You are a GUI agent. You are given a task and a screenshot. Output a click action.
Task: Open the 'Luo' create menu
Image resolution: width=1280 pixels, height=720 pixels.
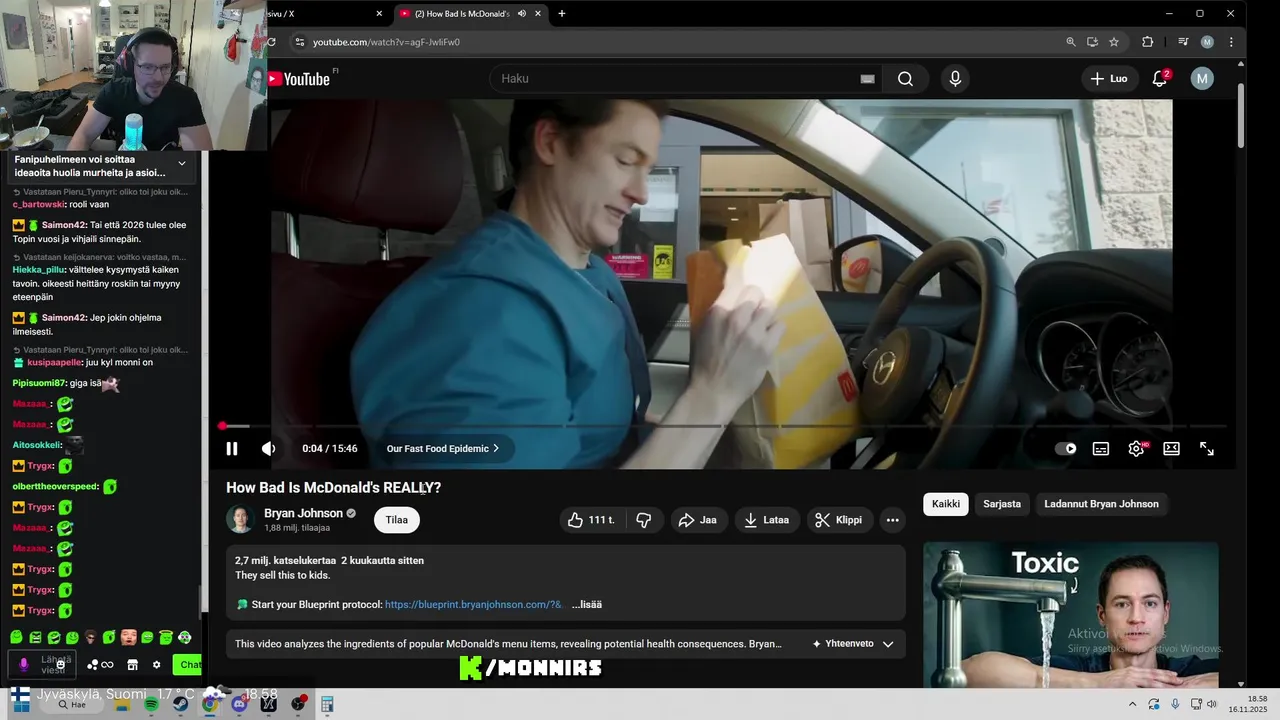[1109, 79]
